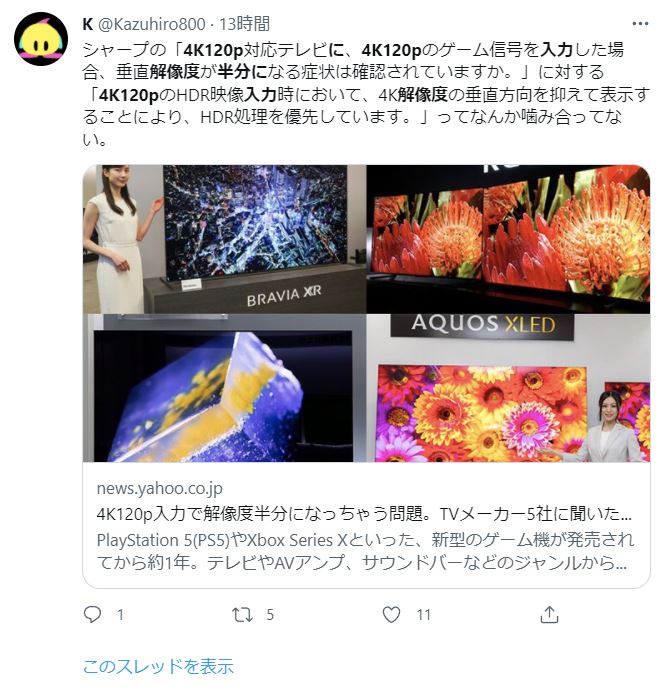Select the display name K

coord(88,24)
